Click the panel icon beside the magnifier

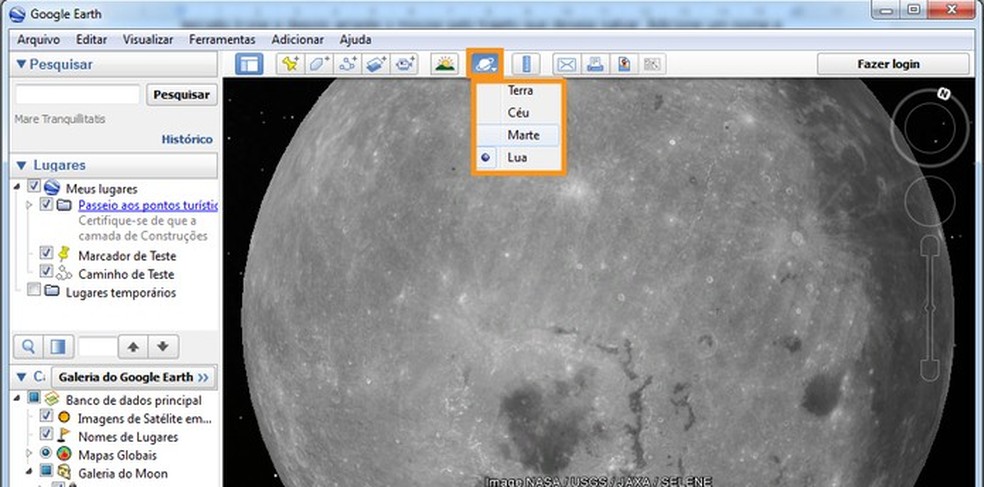click(58, 346)
